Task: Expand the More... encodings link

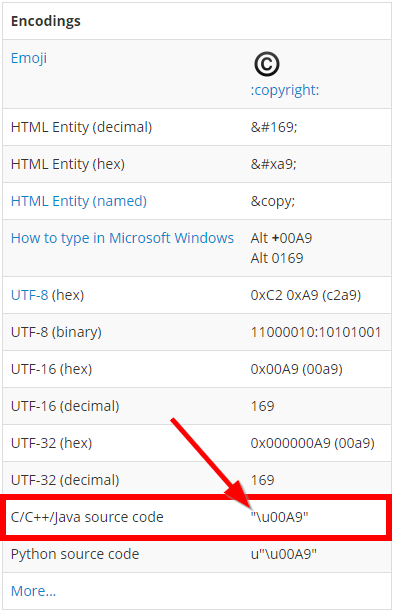Action: point(33,591)
